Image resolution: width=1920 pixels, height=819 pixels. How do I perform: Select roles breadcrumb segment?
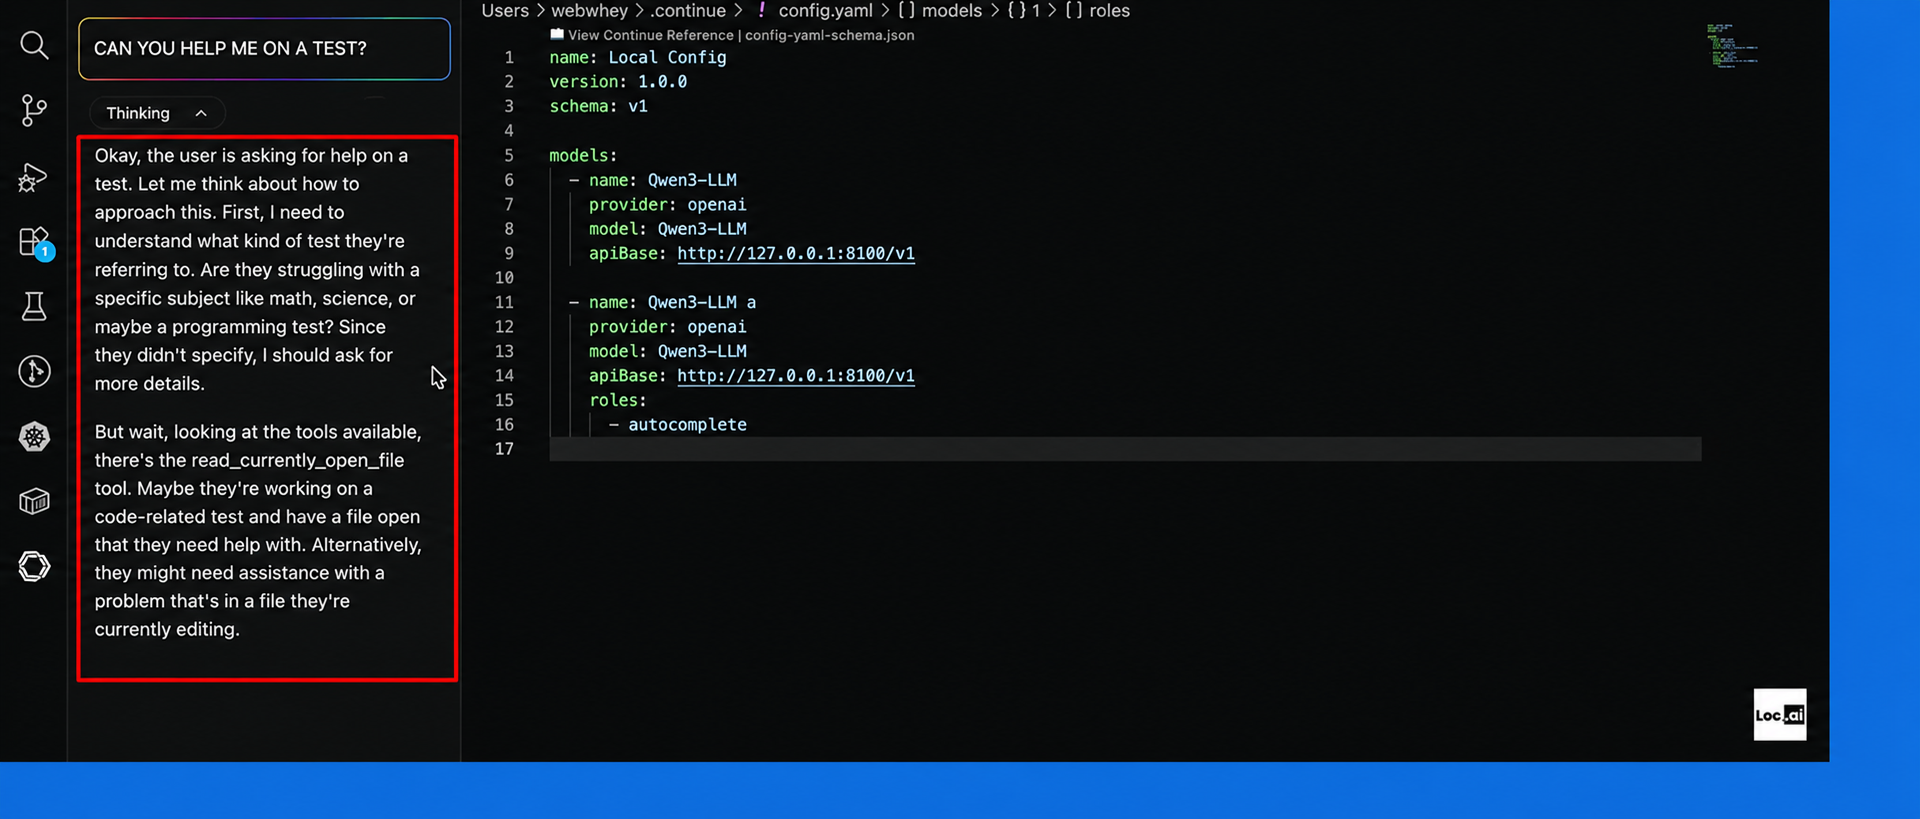pyautogui.click(x=1109, y=11)
